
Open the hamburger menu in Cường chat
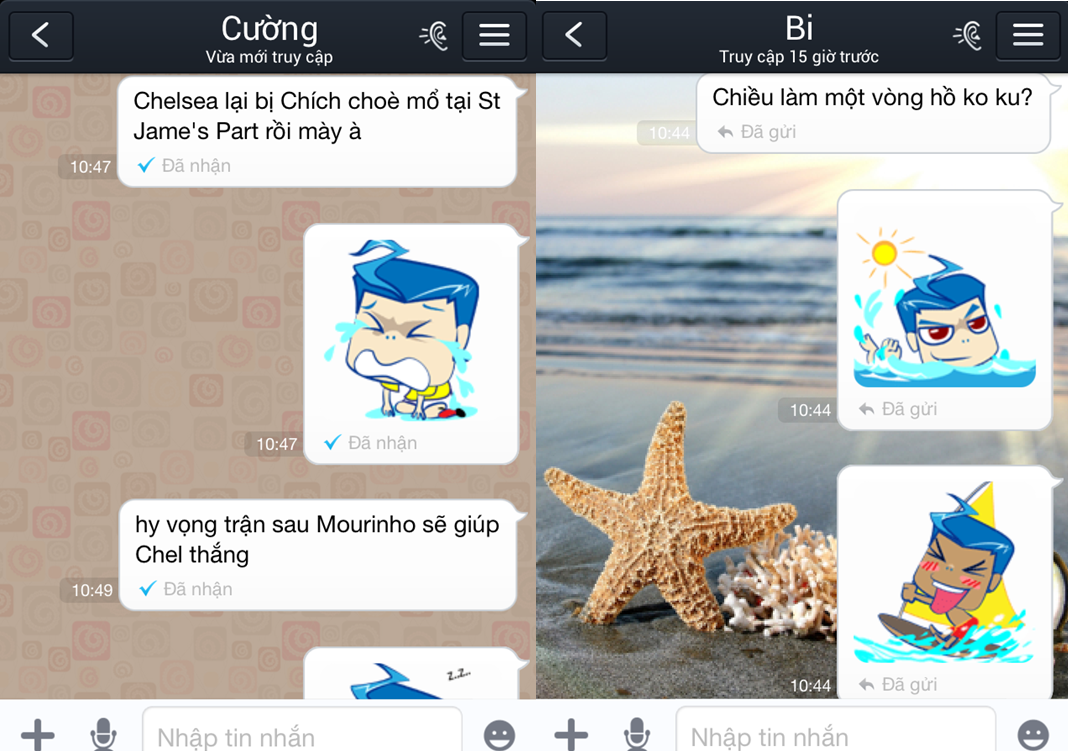494,35
